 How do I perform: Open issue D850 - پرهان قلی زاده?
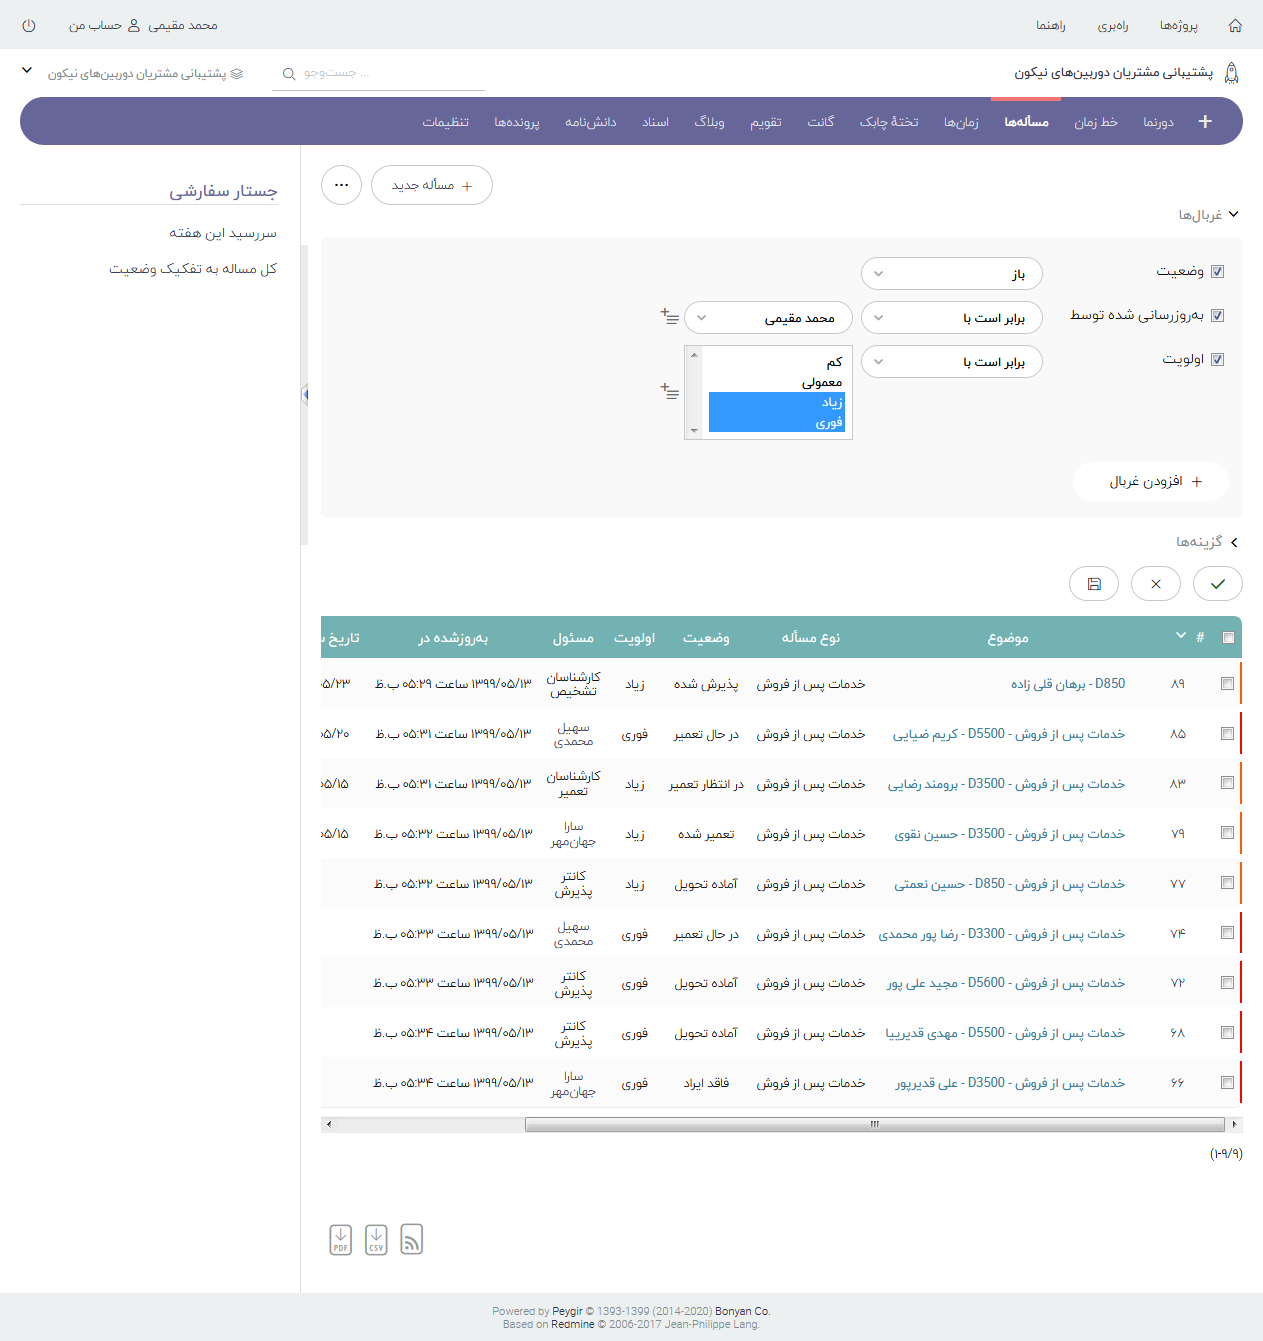tap(1068, 684)
